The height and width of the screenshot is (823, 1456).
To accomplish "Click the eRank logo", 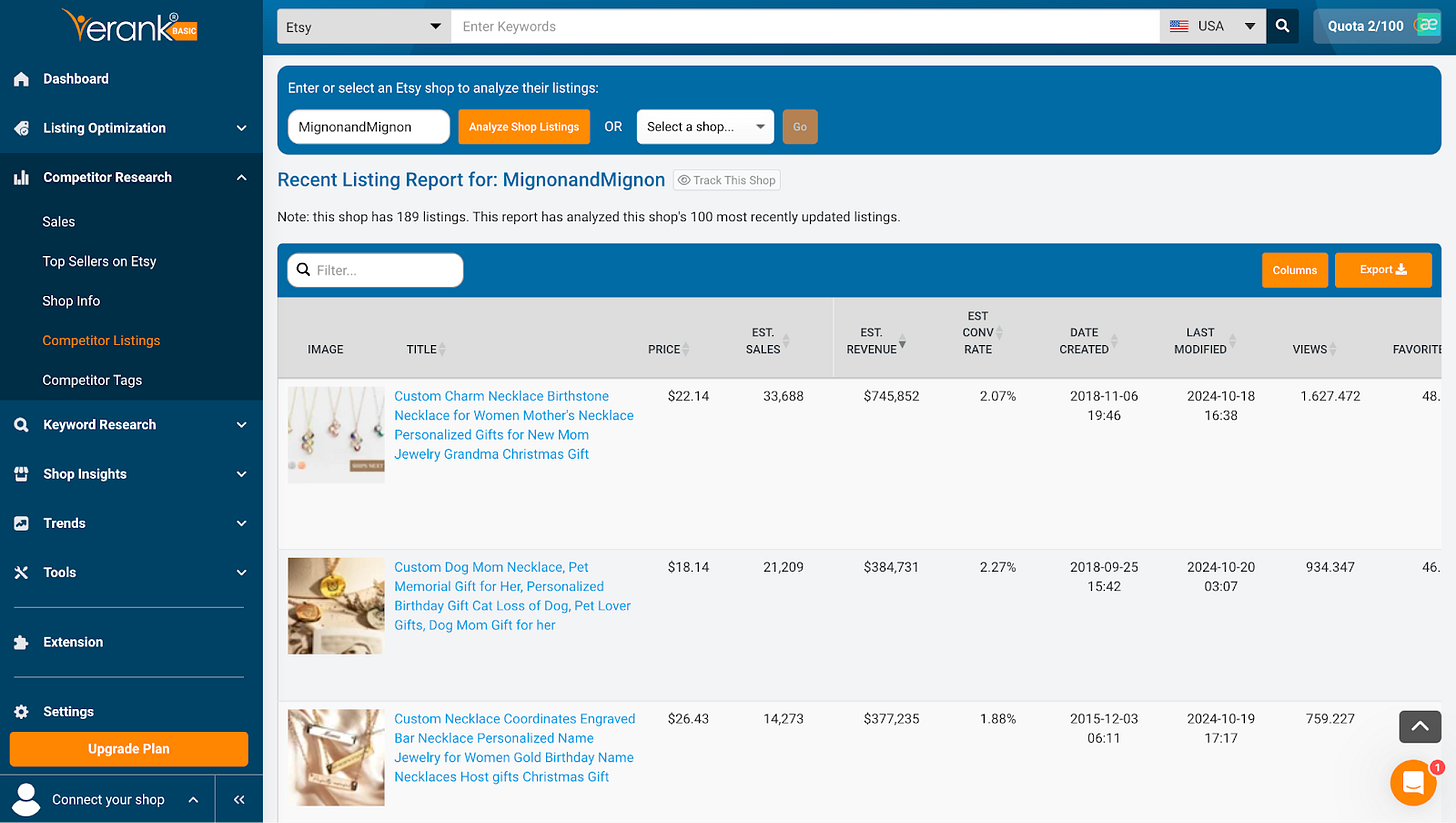I will pos(129,26).
